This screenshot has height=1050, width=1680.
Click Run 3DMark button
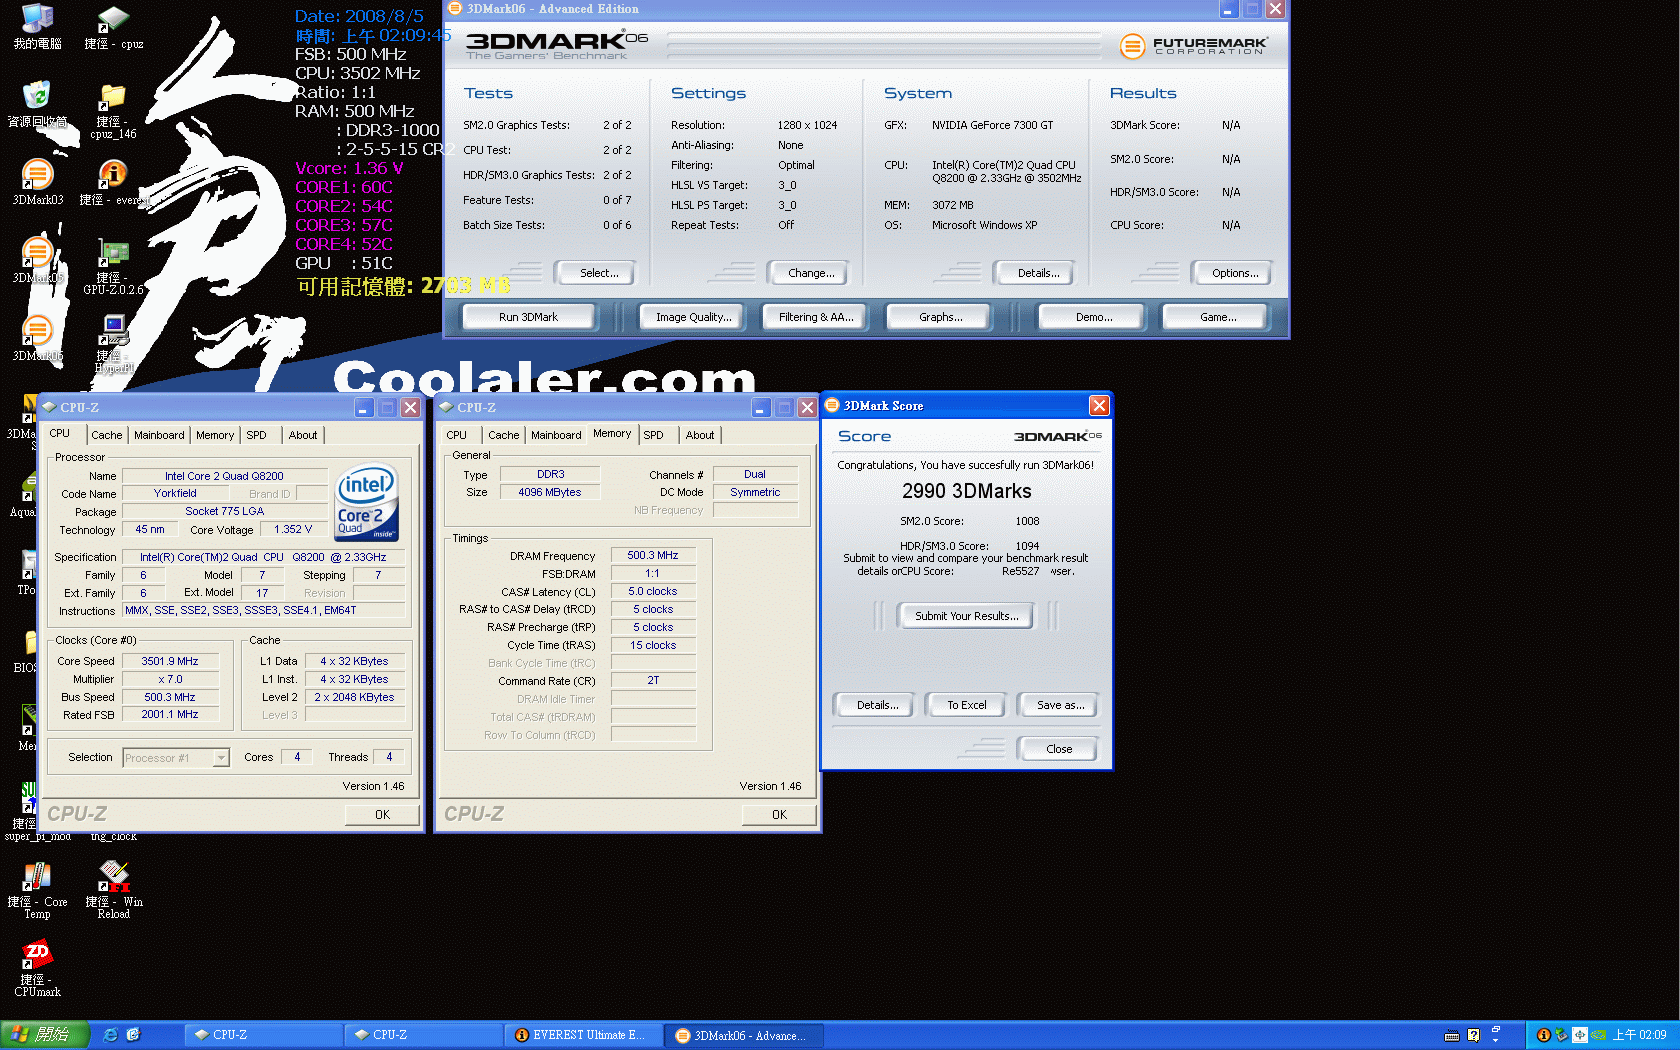[528, 317]
